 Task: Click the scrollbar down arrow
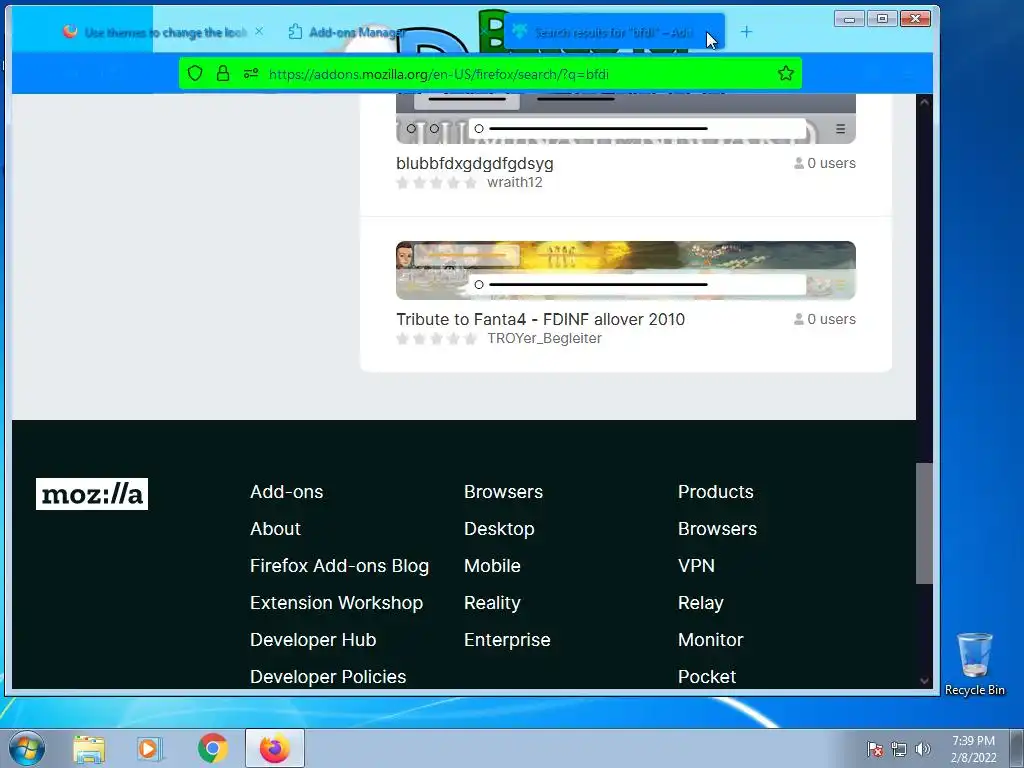coord(924,680)
